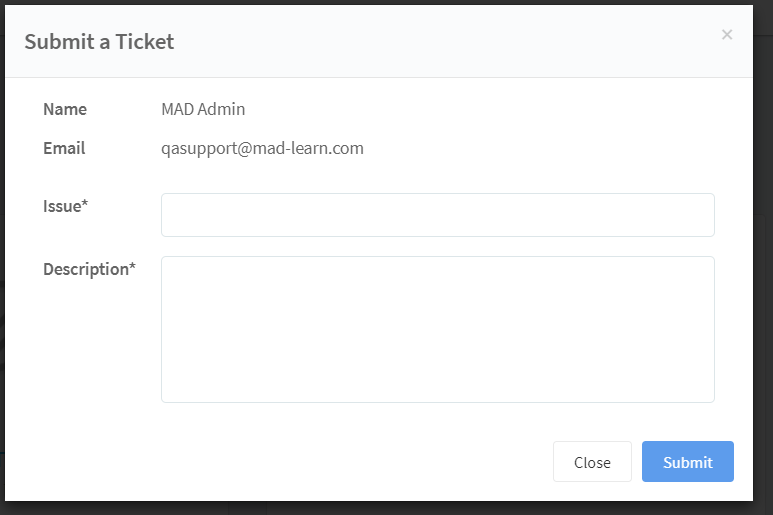Click the qasupport@mad-learn.com email address

262,148
